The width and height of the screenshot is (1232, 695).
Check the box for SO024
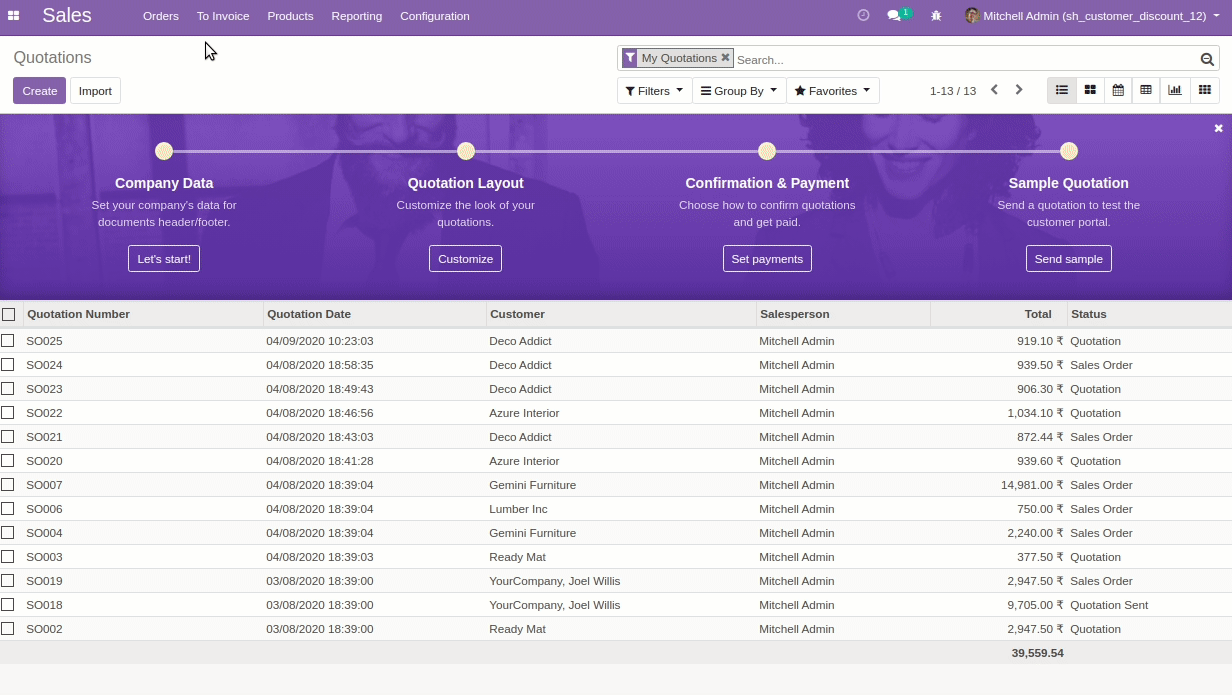tap(8, 365)
